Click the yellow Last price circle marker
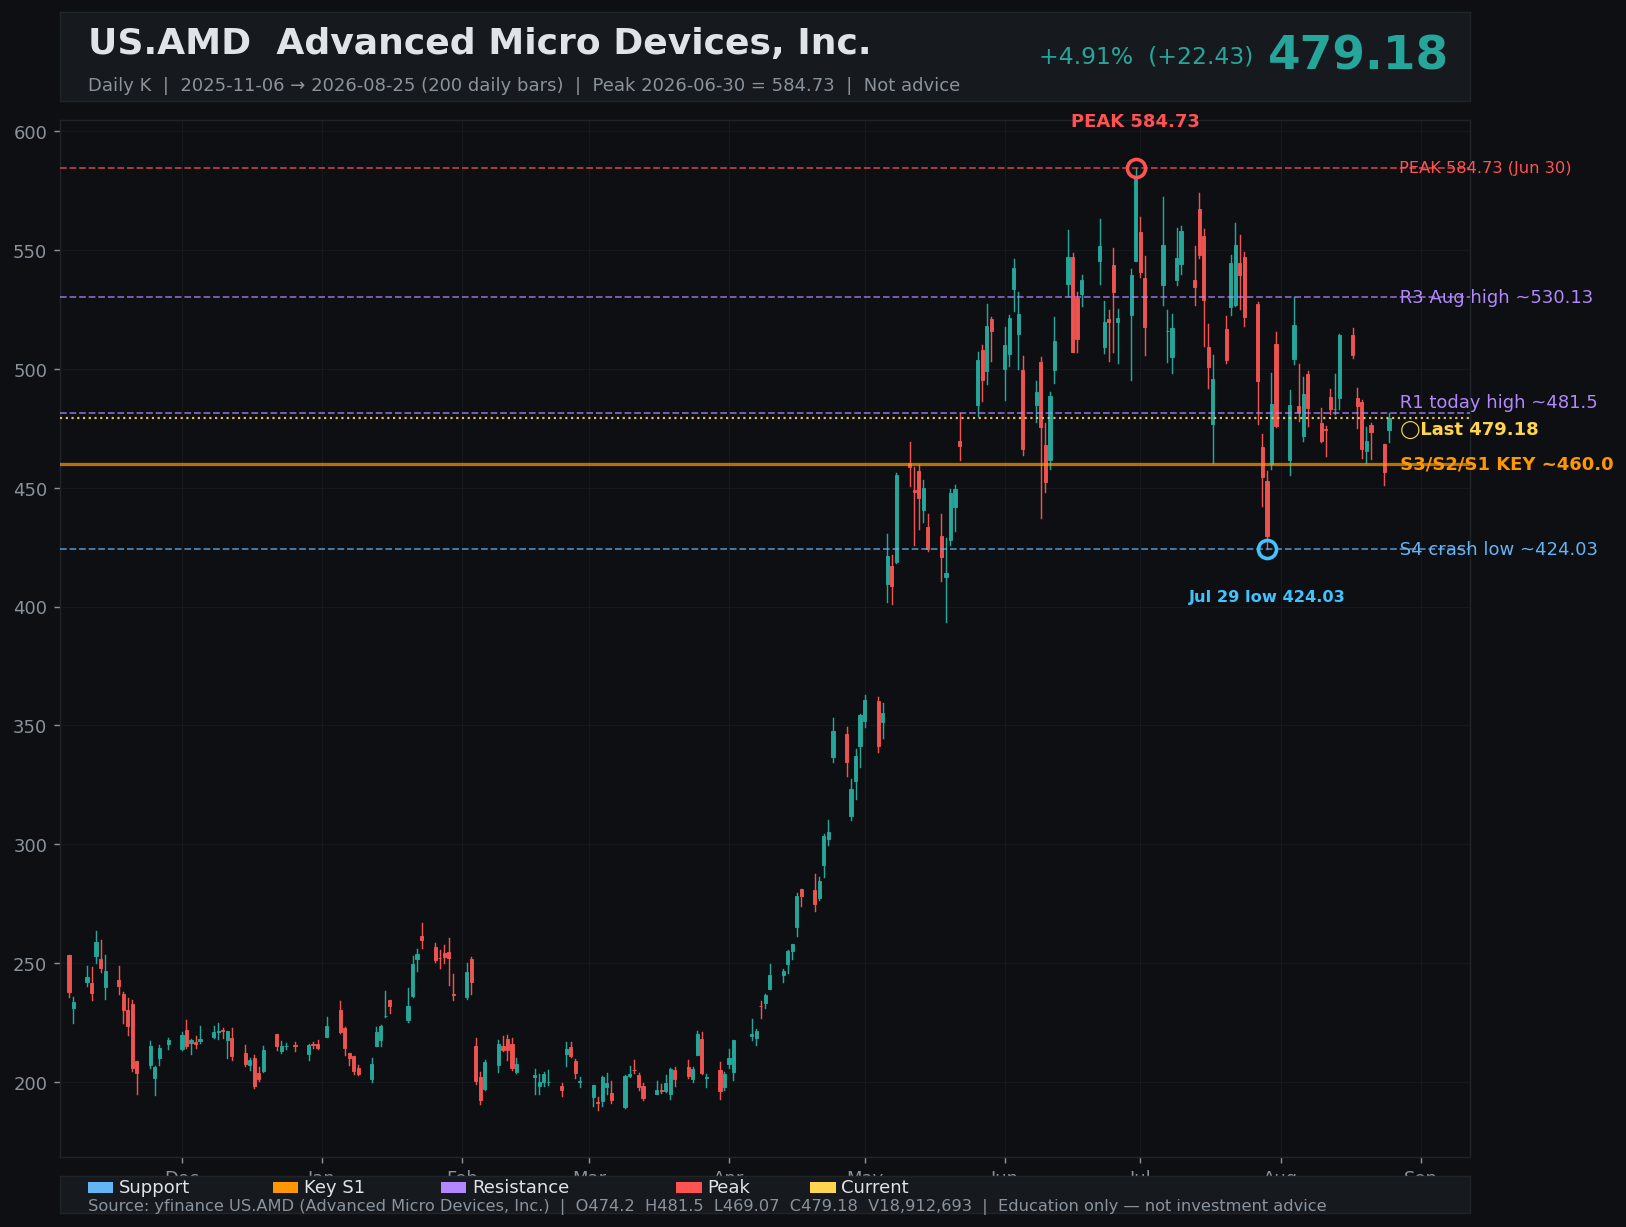1626x1227 pixels. point(1410,430)
